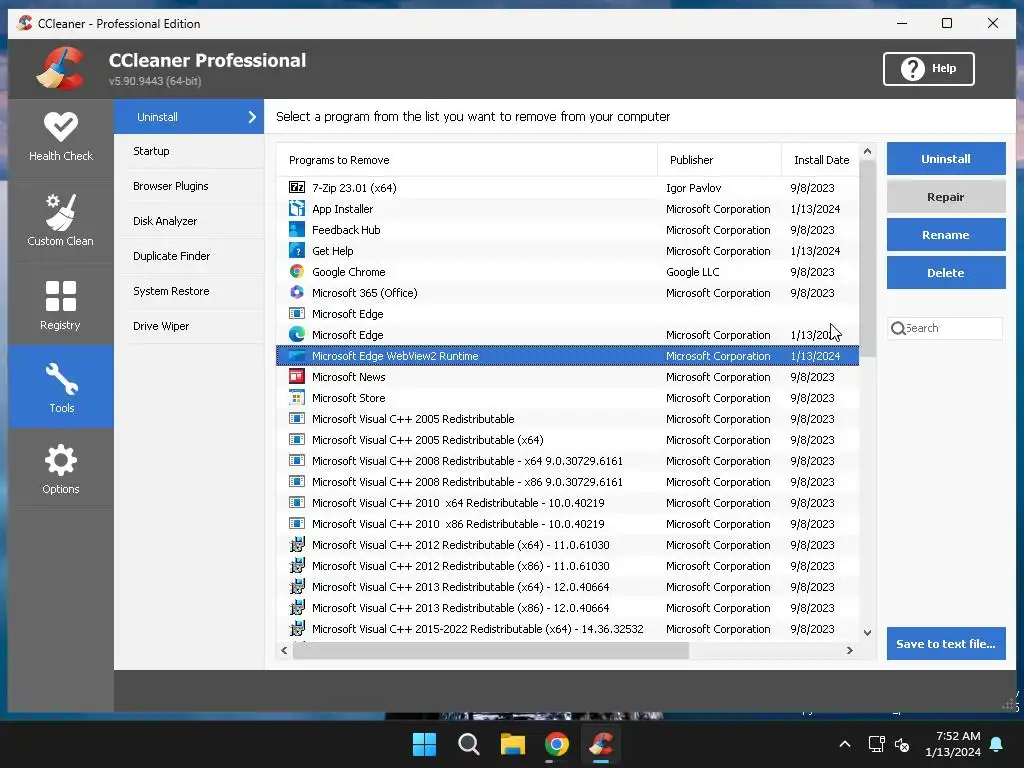Select Visual C++ 2005 Redistributable row
Screen dimensions: 1024x768
568,419
